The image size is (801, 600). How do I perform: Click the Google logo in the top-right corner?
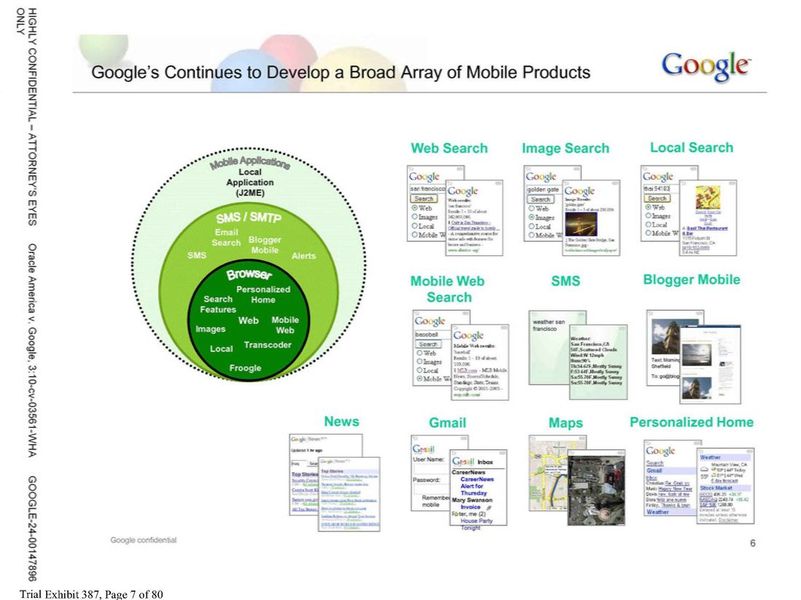(706, 66)
